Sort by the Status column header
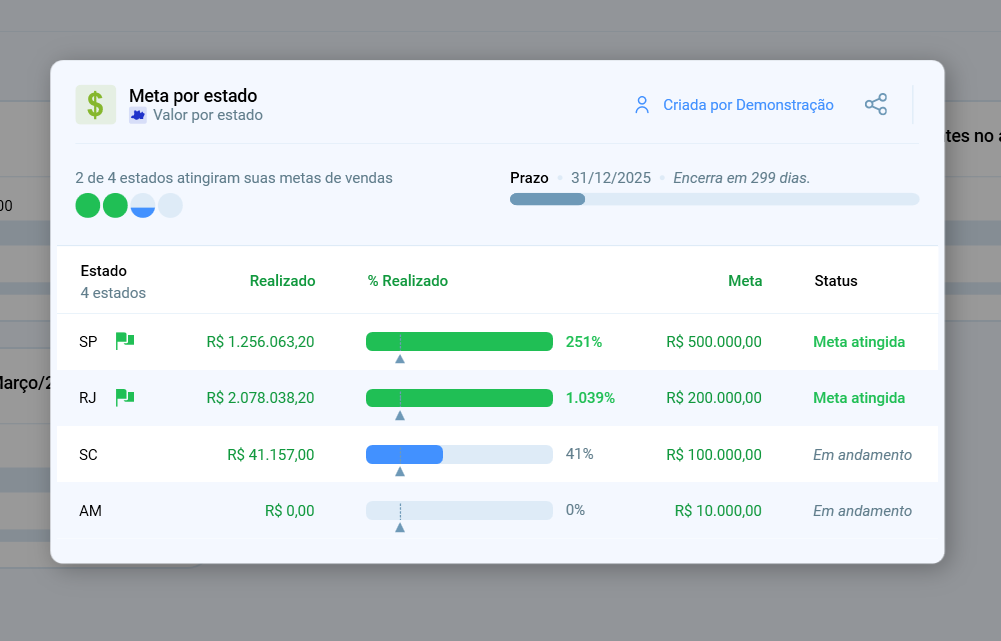 836,281
